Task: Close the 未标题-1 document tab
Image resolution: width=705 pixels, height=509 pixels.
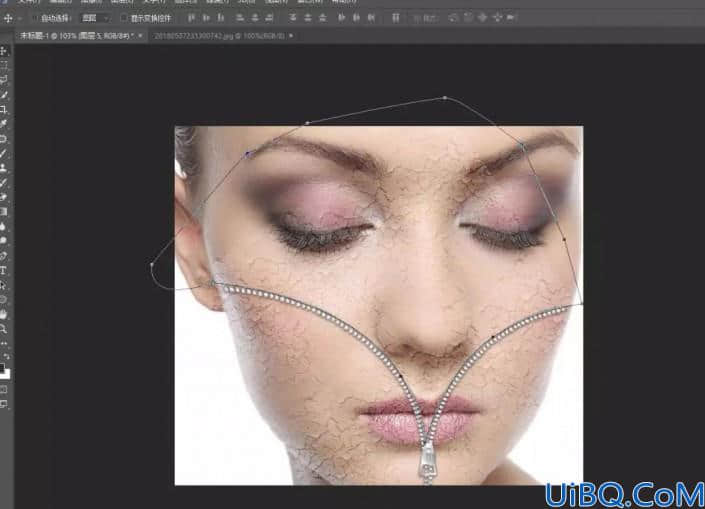Action: tap(141, 36)
